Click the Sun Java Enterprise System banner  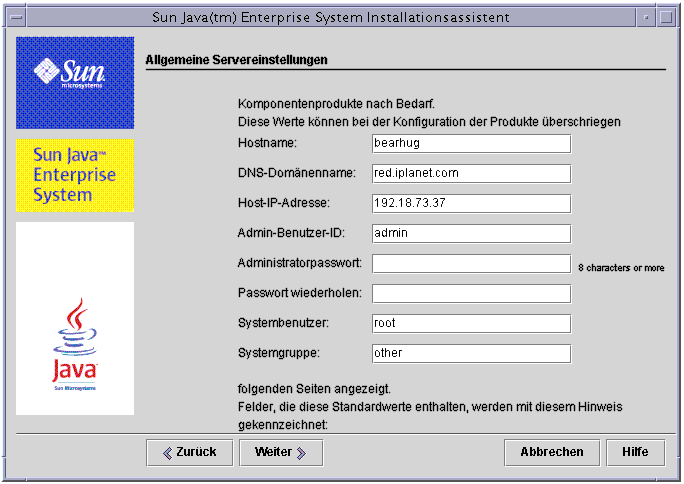coord(75,175)
